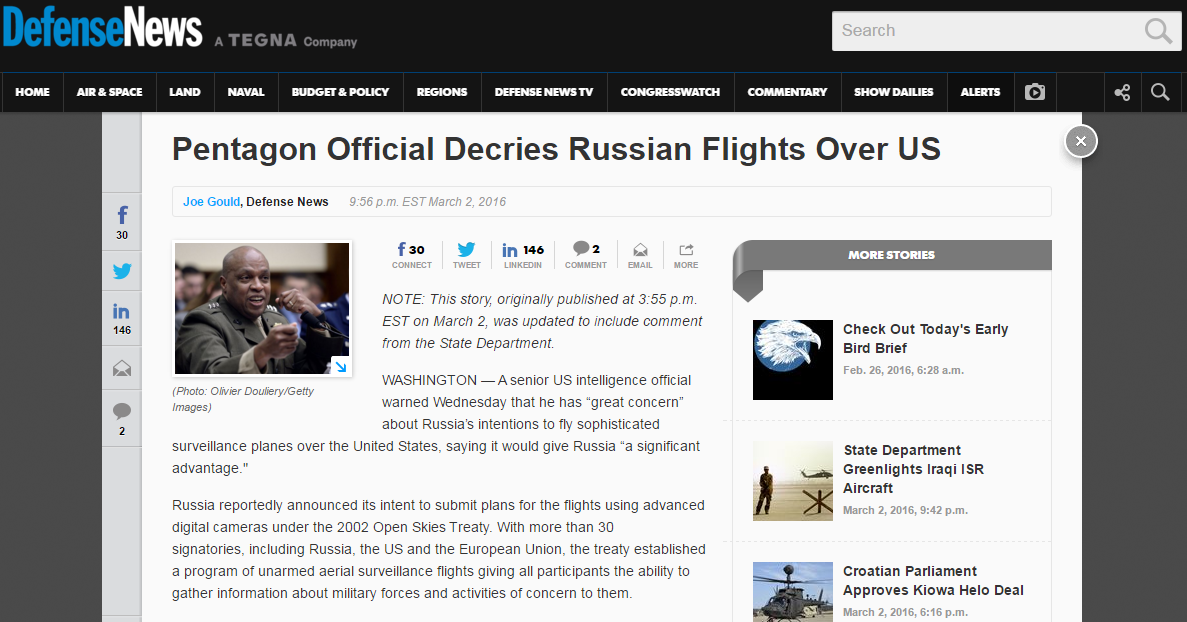Click the date 'March 2, 2016, 9:42 p.m.'
This screenshot has width=1187, height=622.
905,510
